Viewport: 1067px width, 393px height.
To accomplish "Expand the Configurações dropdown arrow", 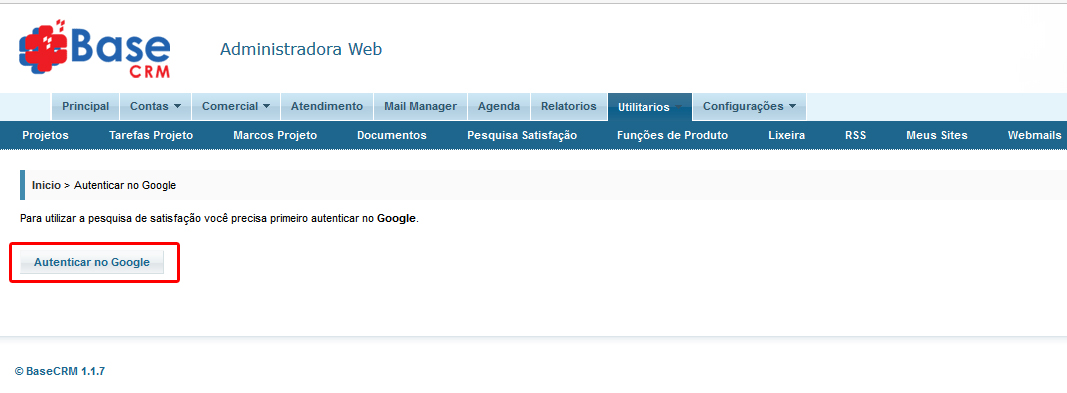I will (x=792, y=107).
